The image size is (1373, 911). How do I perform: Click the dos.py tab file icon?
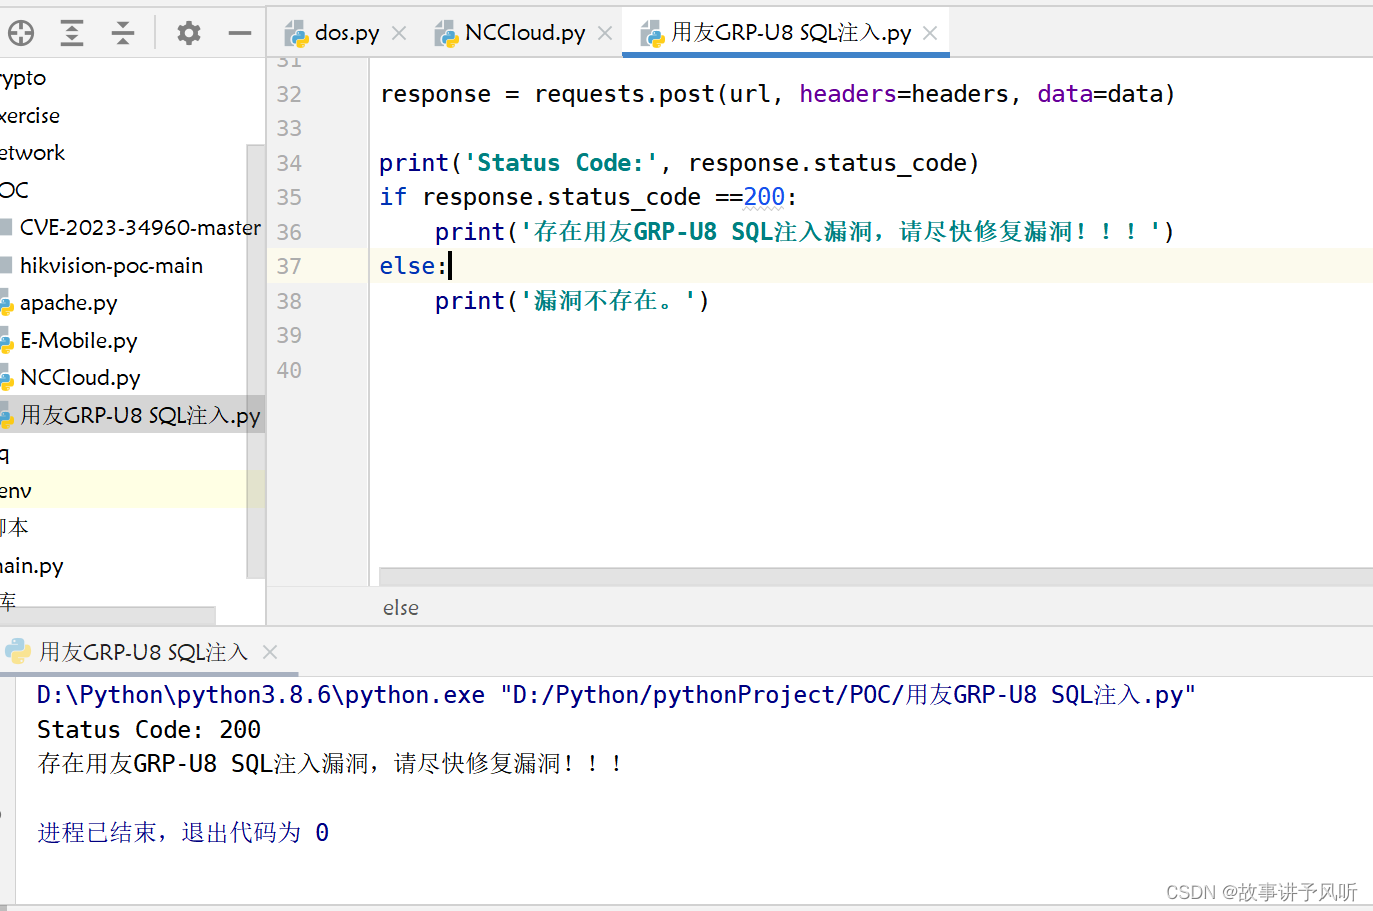(x=296, y=35)
